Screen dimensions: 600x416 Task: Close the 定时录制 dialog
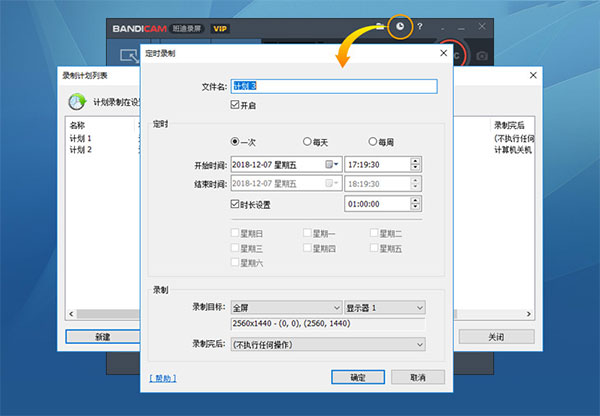(443, 53)
